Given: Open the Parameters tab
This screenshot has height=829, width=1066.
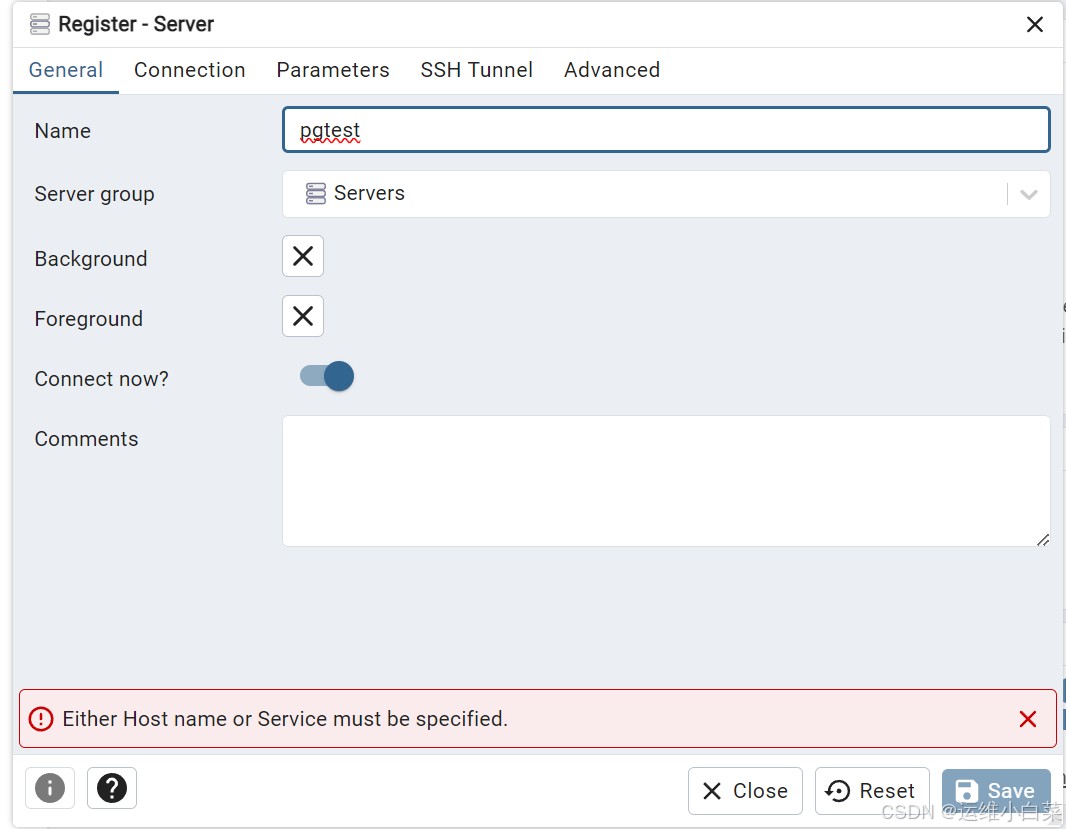Looking at the screenshot, I should (333, 70).
